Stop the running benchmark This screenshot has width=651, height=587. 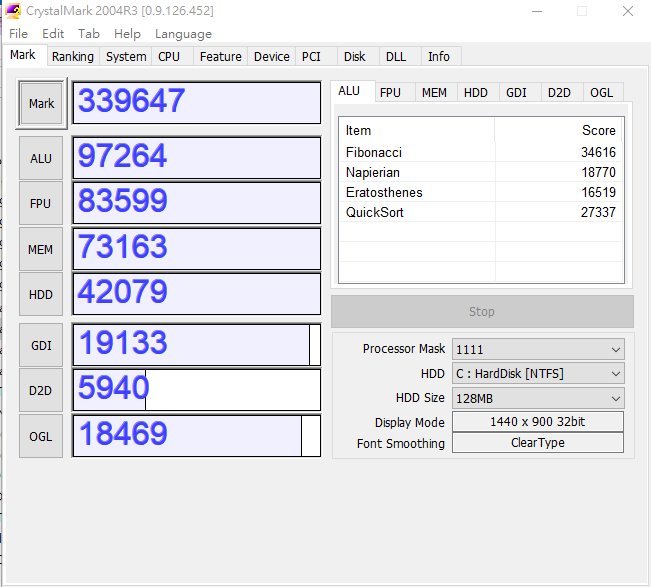(481, 312)
